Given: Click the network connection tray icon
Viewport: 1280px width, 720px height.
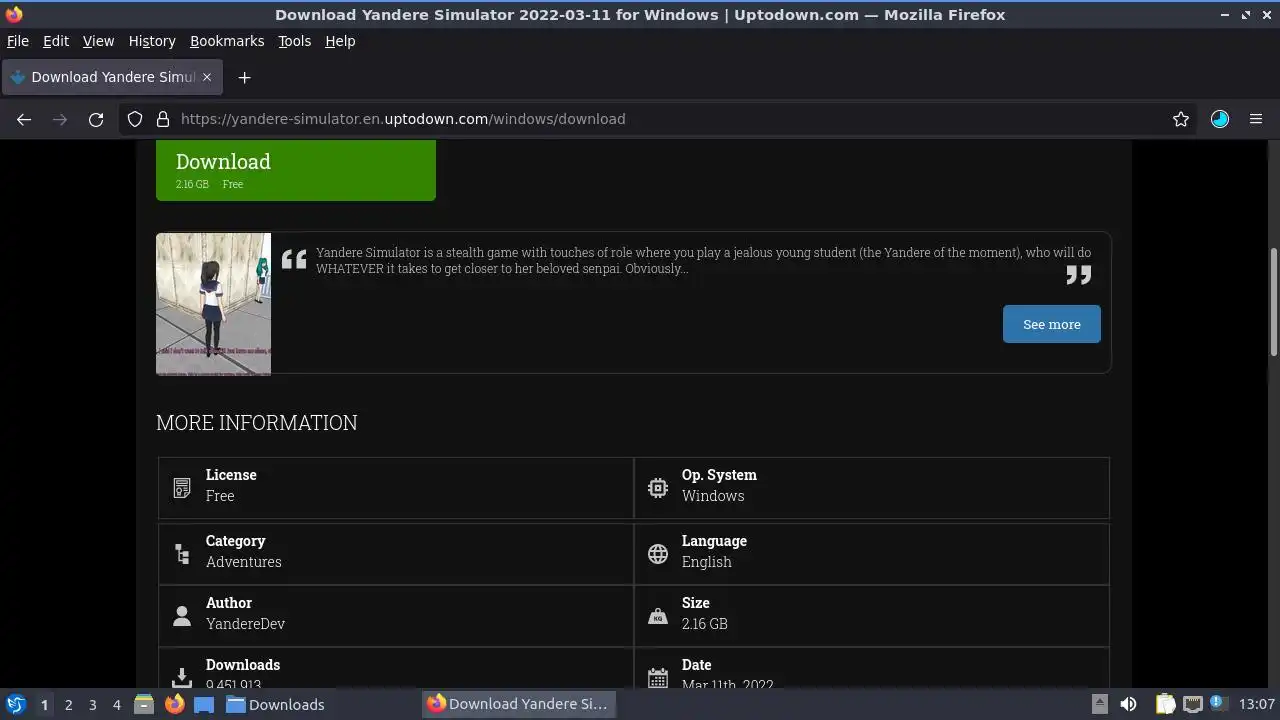Looking at the screenshot, I should coord(1192,704).
